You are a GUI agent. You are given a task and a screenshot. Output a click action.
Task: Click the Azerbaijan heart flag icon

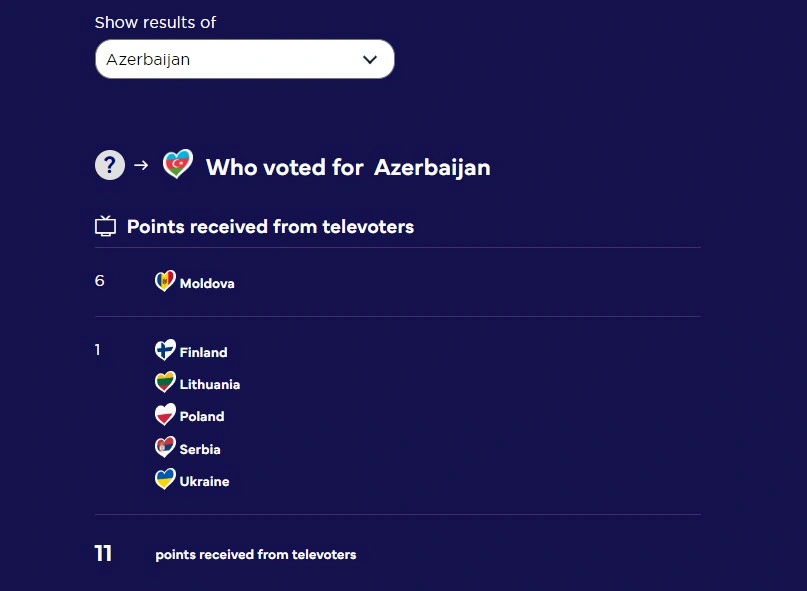point(178,164)
